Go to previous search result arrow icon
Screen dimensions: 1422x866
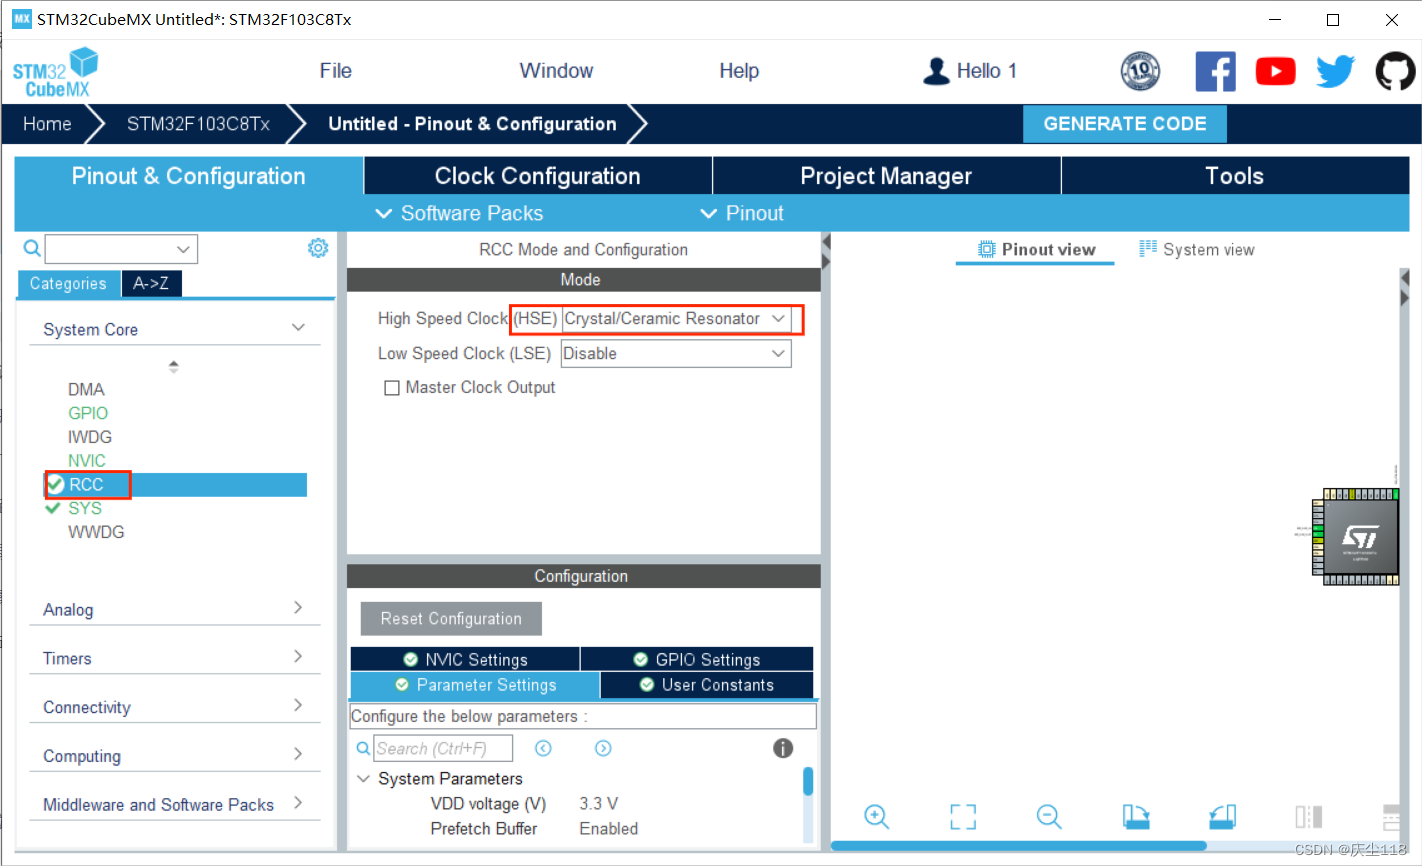[543, 748]
